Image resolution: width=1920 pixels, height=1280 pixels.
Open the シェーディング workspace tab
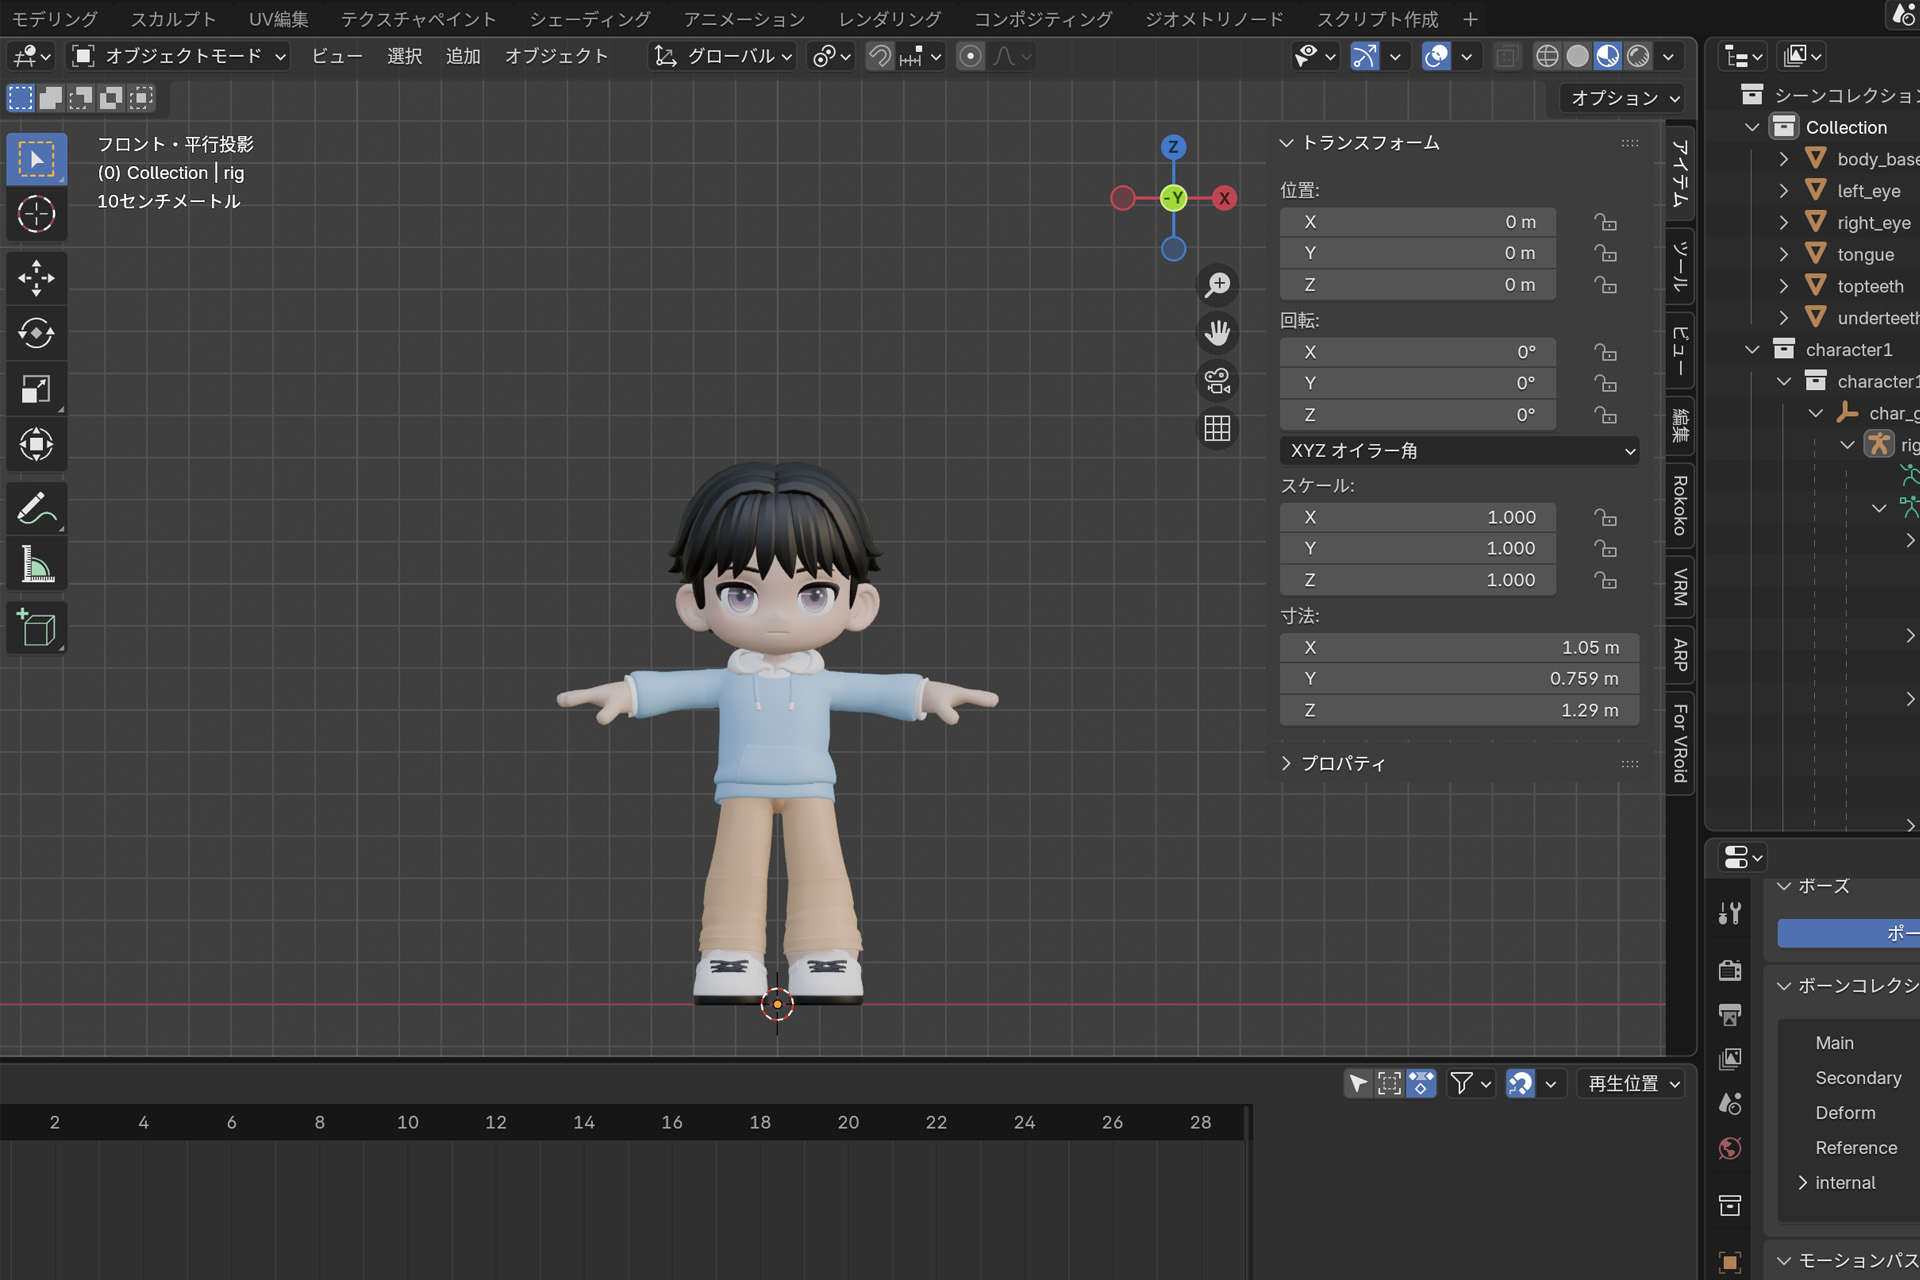click(589, 19)
